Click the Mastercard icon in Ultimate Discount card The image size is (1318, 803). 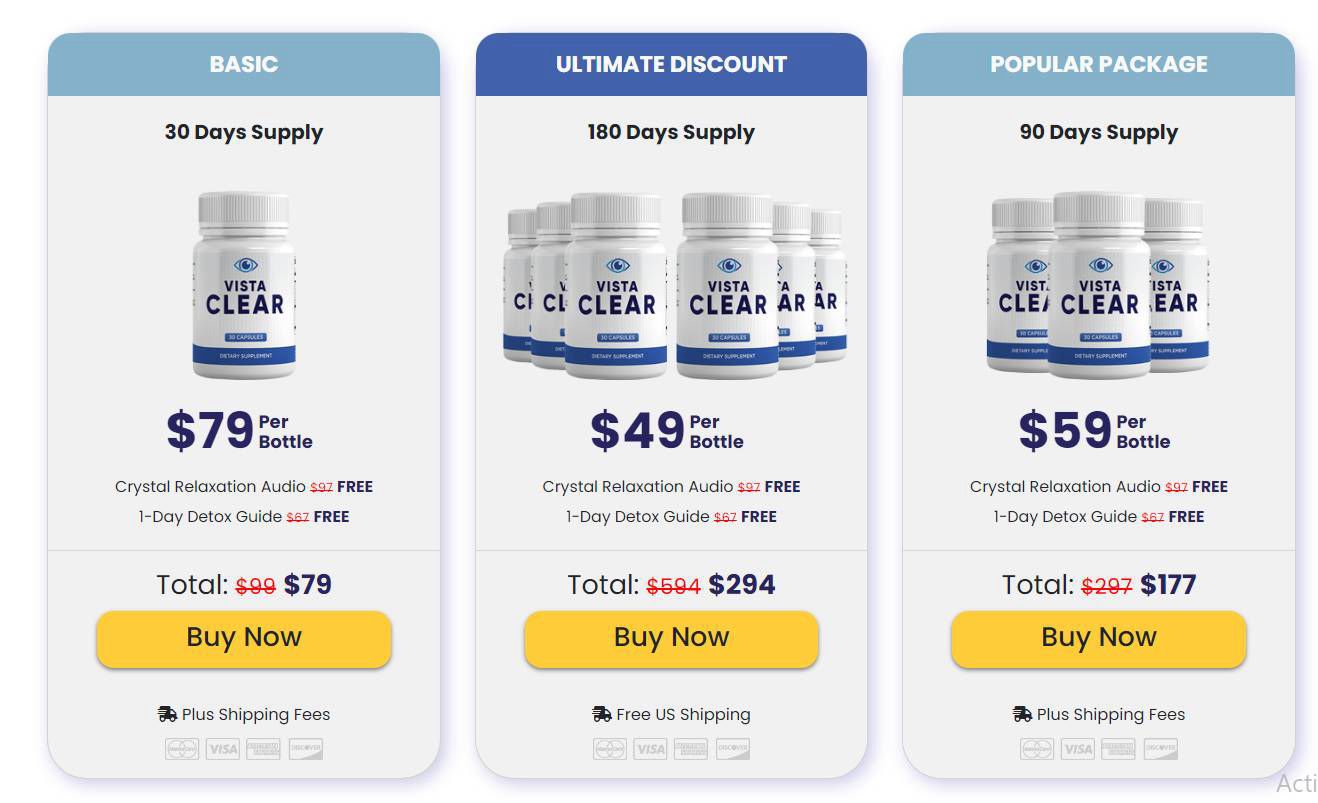tap(610, 749)
